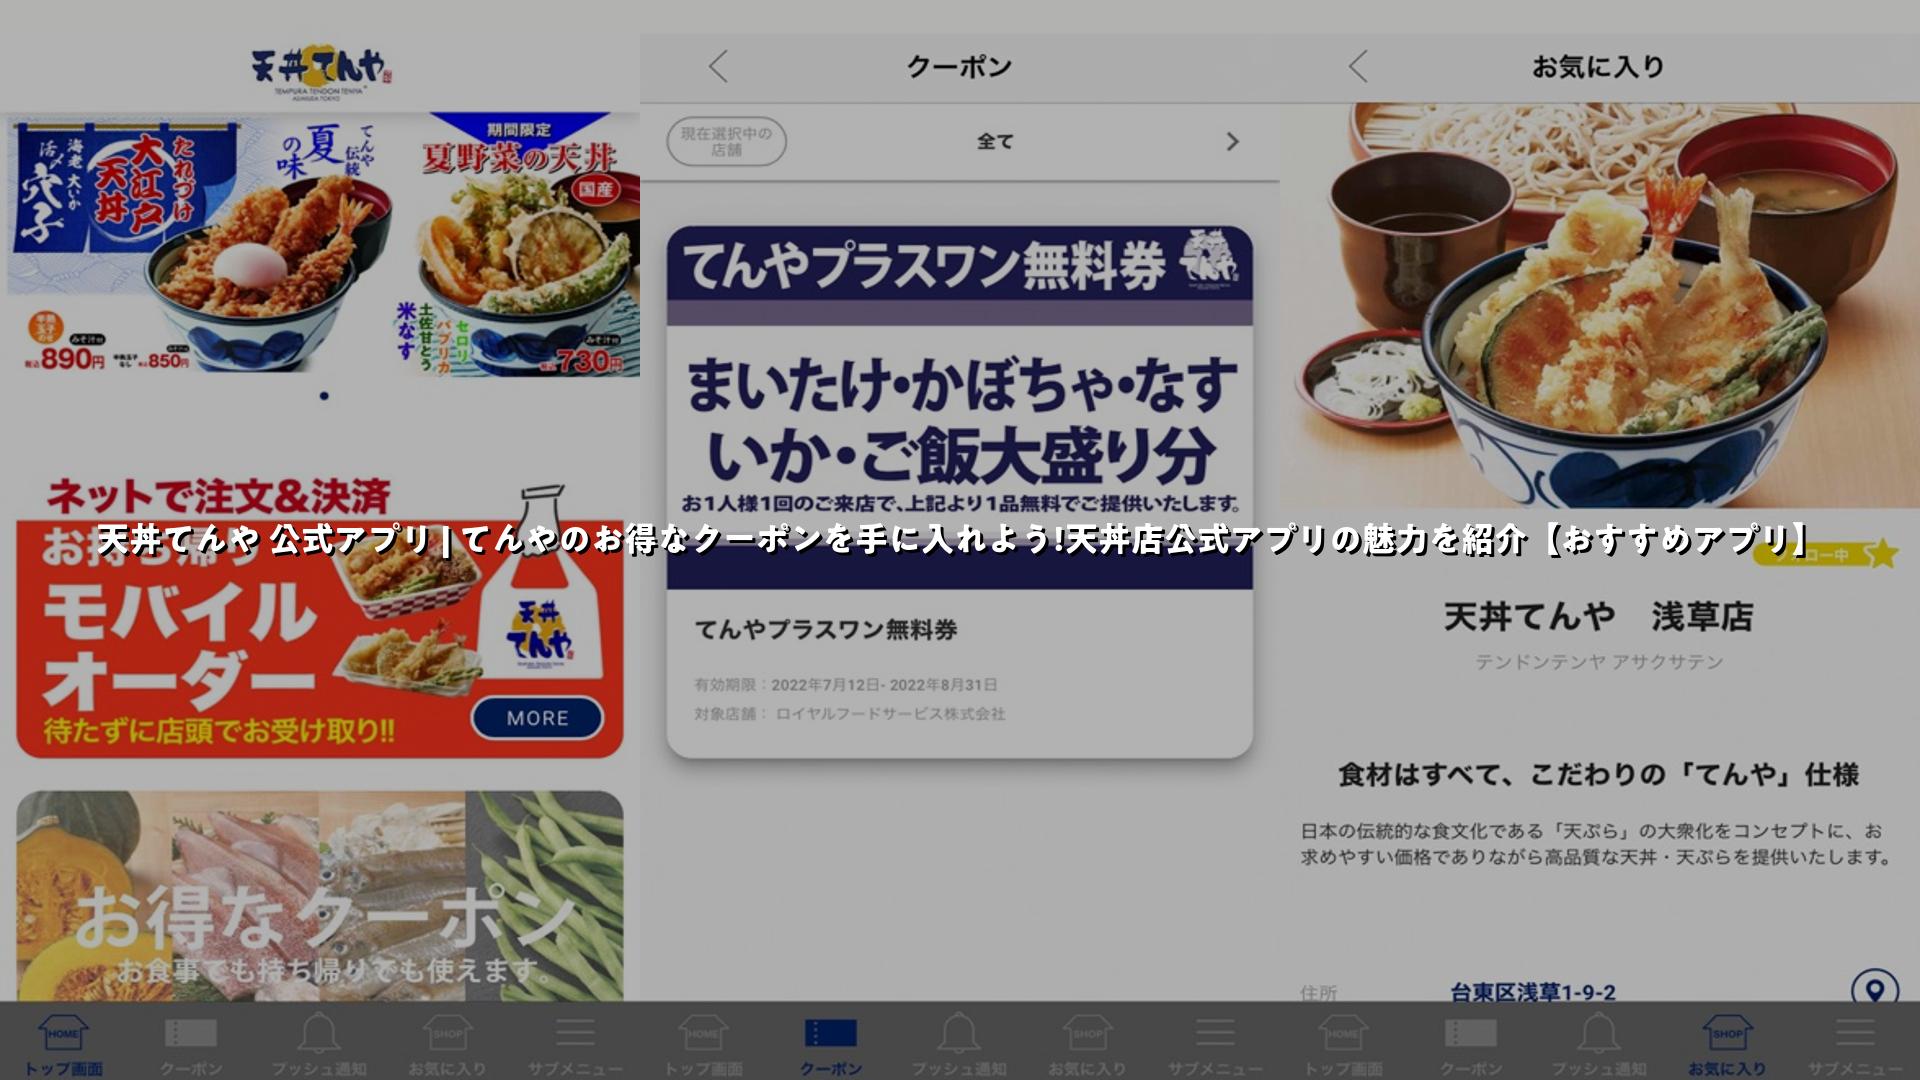
Task: Tap the tempura bowl store photo
Action: [x=1600, y=305]
